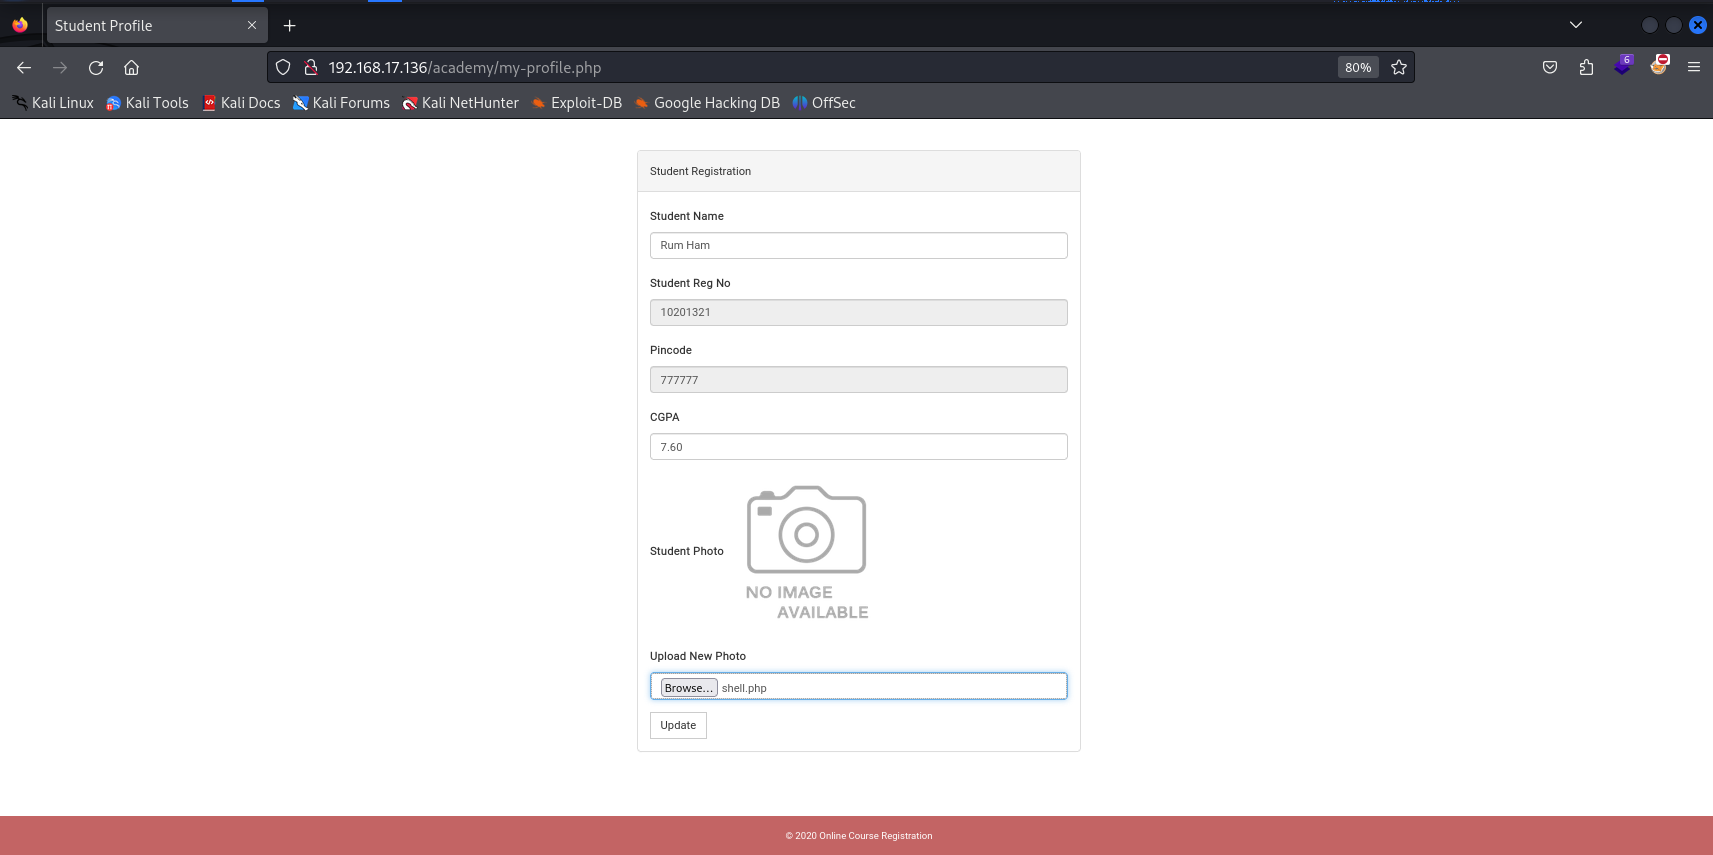Save page to Pocket
Viewport: 1713px width, 855px height.
point(1550,68)
